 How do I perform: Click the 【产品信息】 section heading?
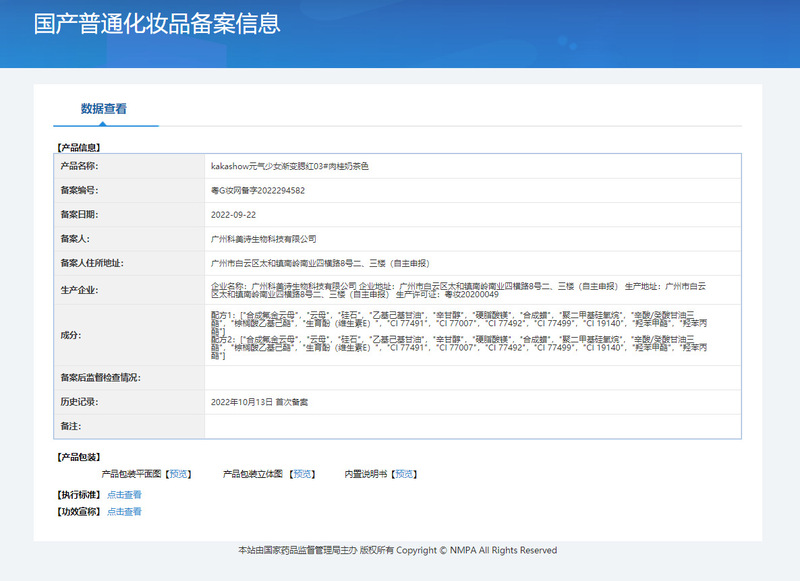77,147
